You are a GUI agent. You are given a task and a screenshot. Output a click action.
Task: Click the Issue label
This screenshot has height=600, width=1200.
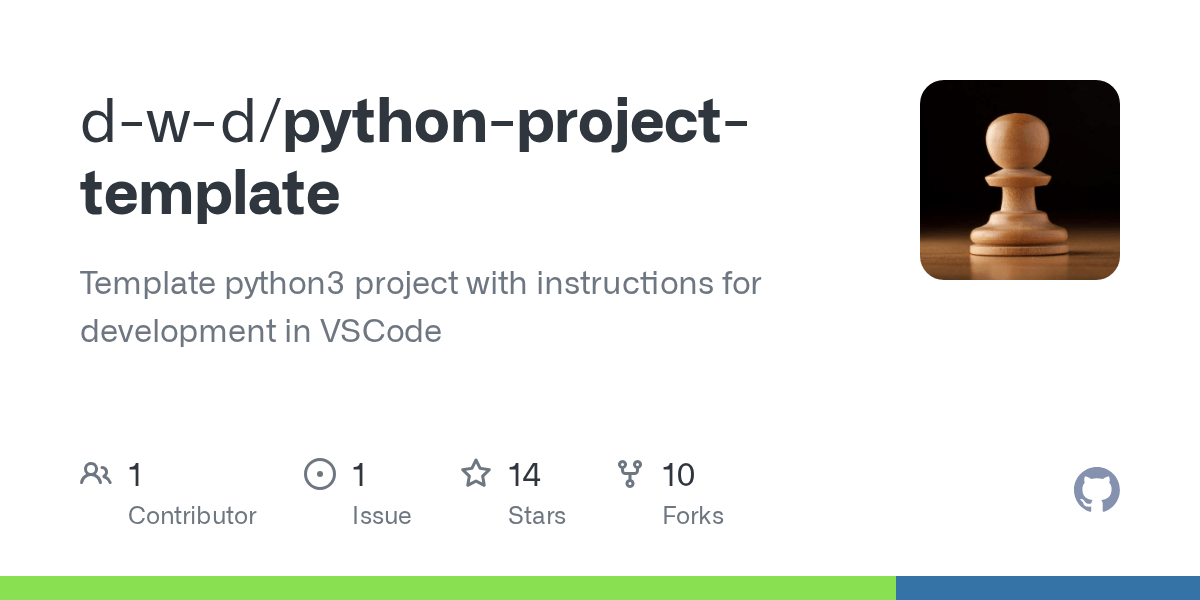point(382,516)
